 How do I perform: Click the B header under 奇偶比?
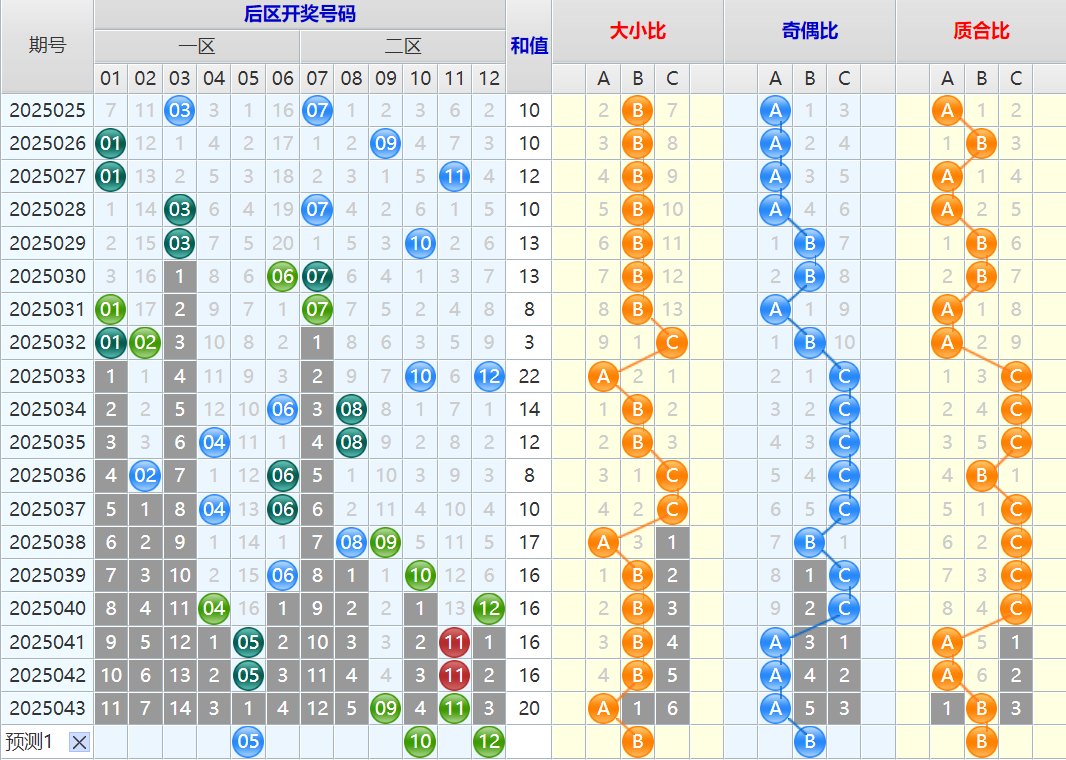click(x=810, y=79)
